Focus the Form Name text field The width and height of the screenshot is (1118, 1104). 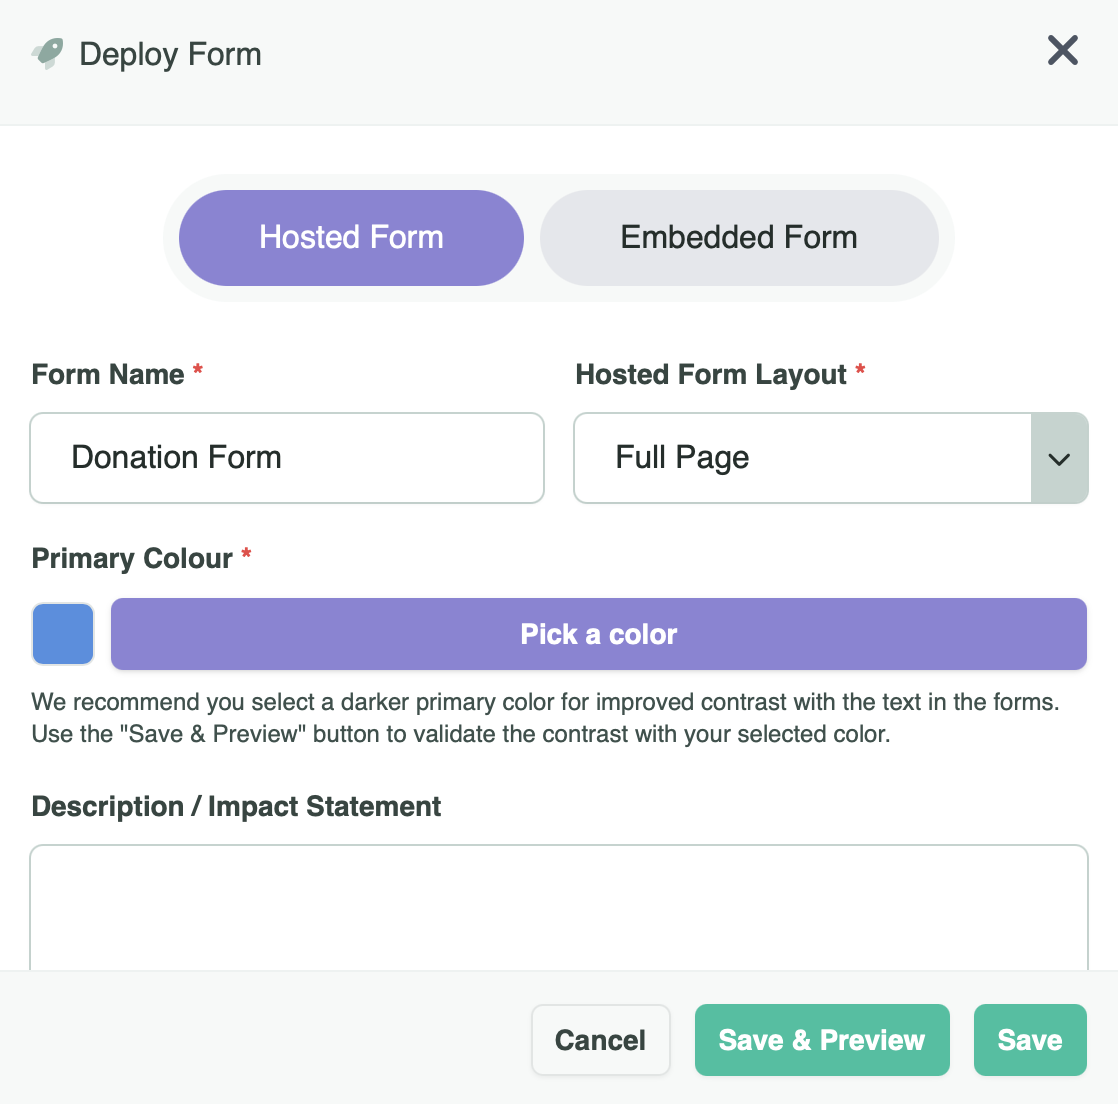287,458
